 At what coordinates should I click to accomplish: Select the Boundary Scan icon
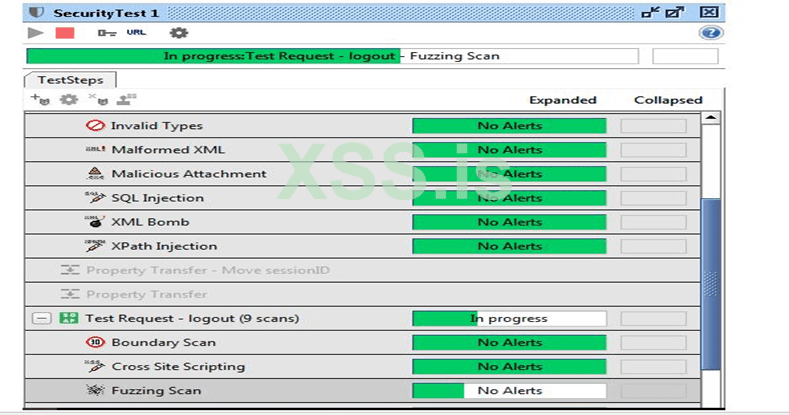click(95, 342)
